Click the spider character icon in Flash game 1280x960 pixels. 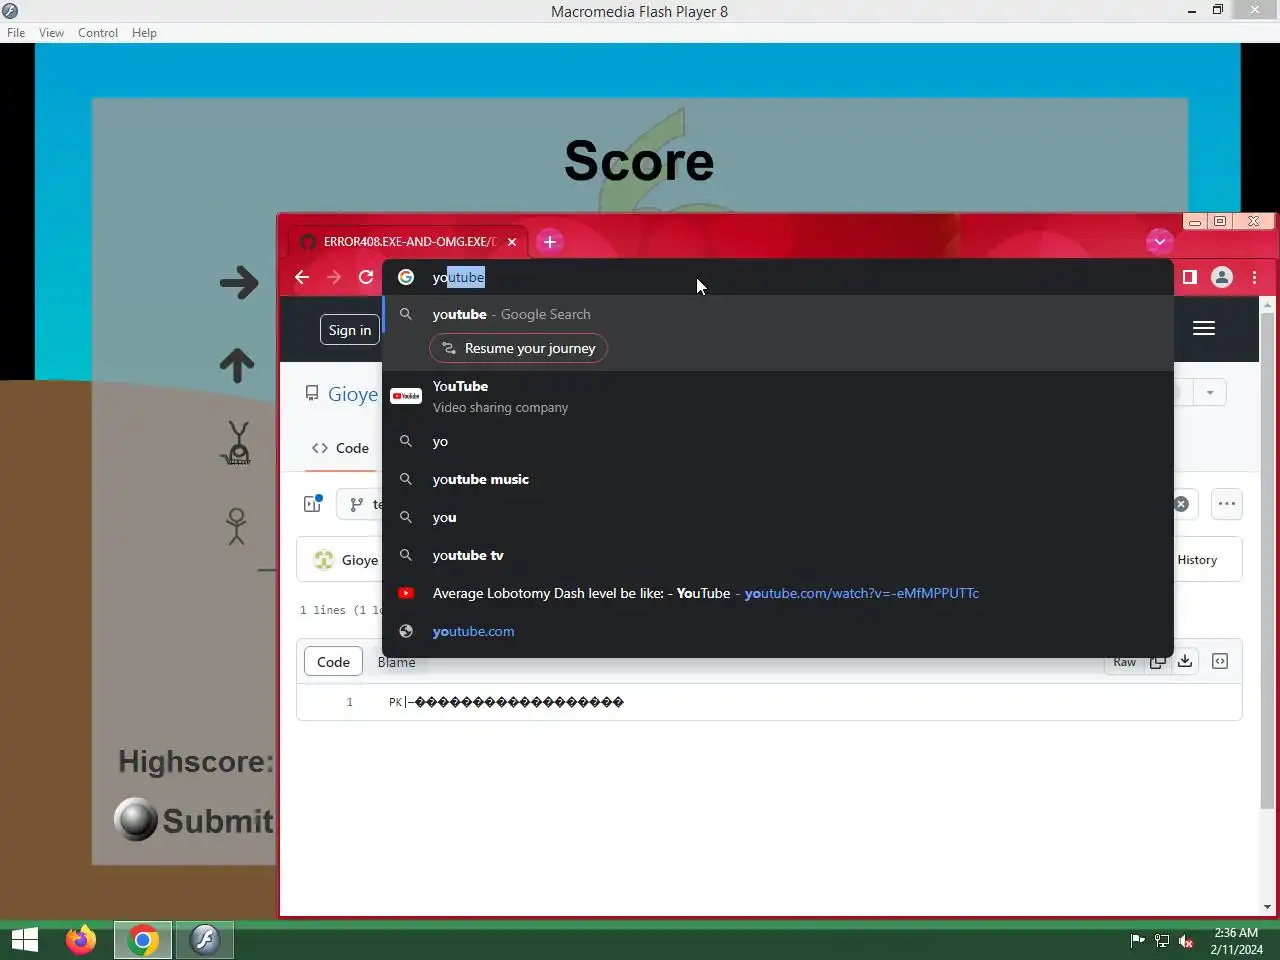(238, 443)
